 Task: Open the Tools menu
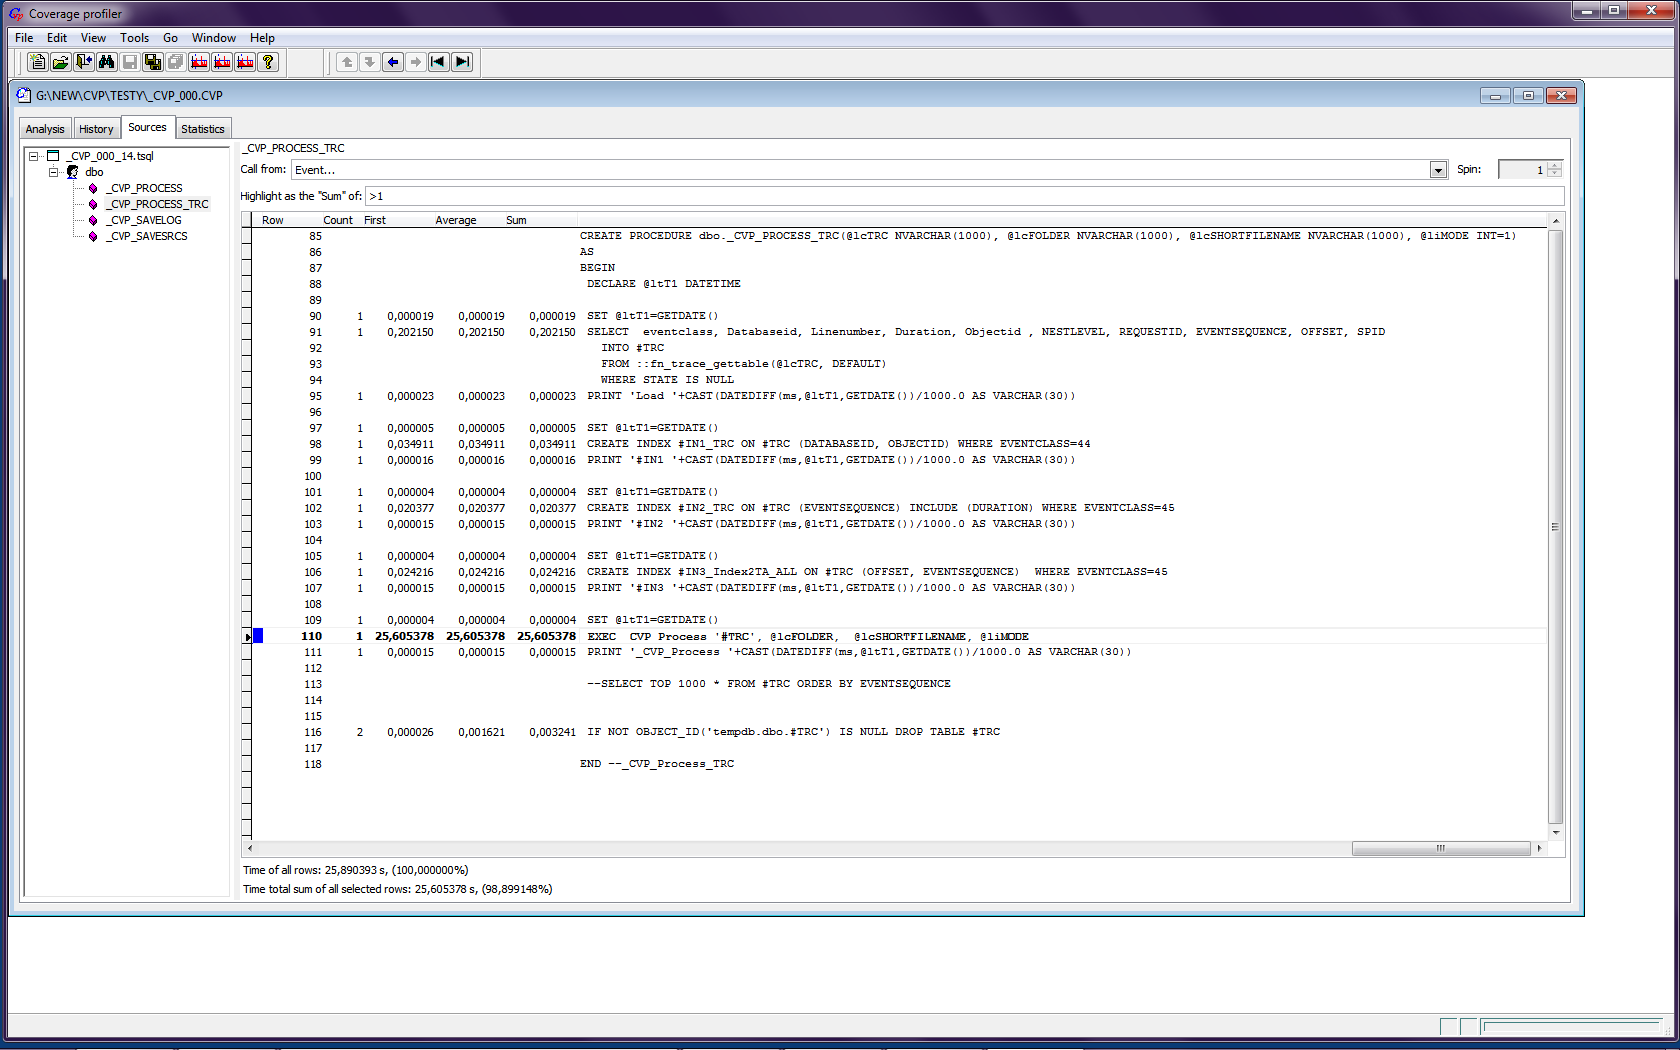134,38
